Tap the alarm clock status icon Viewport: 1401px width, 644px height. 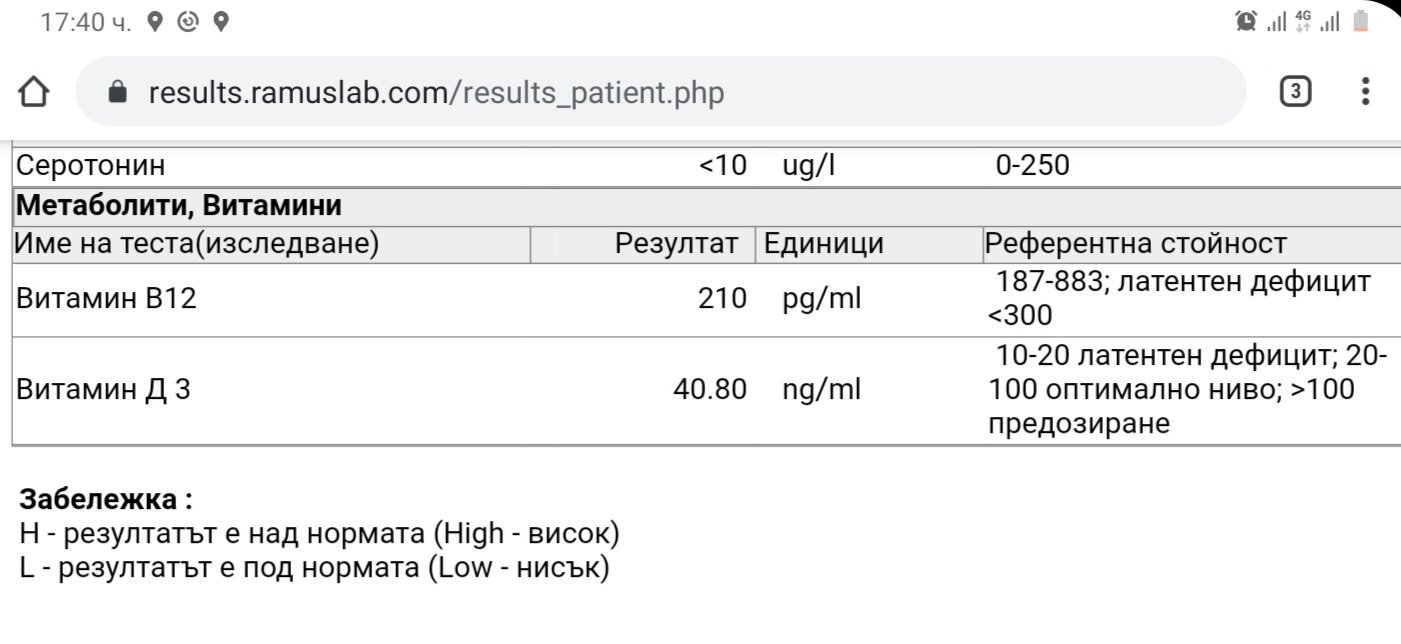coord(1246,21)
